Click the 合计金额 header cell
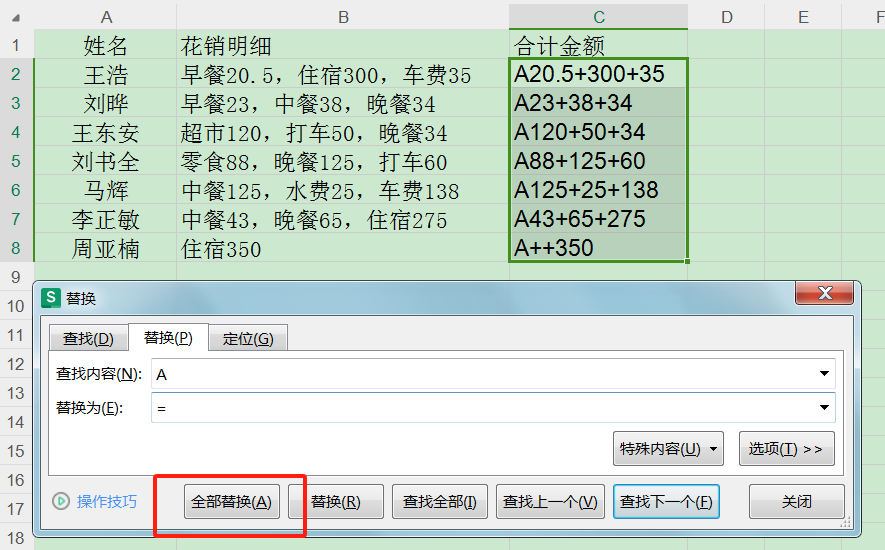This screenshot has width=885, height=550. [598, 45]
